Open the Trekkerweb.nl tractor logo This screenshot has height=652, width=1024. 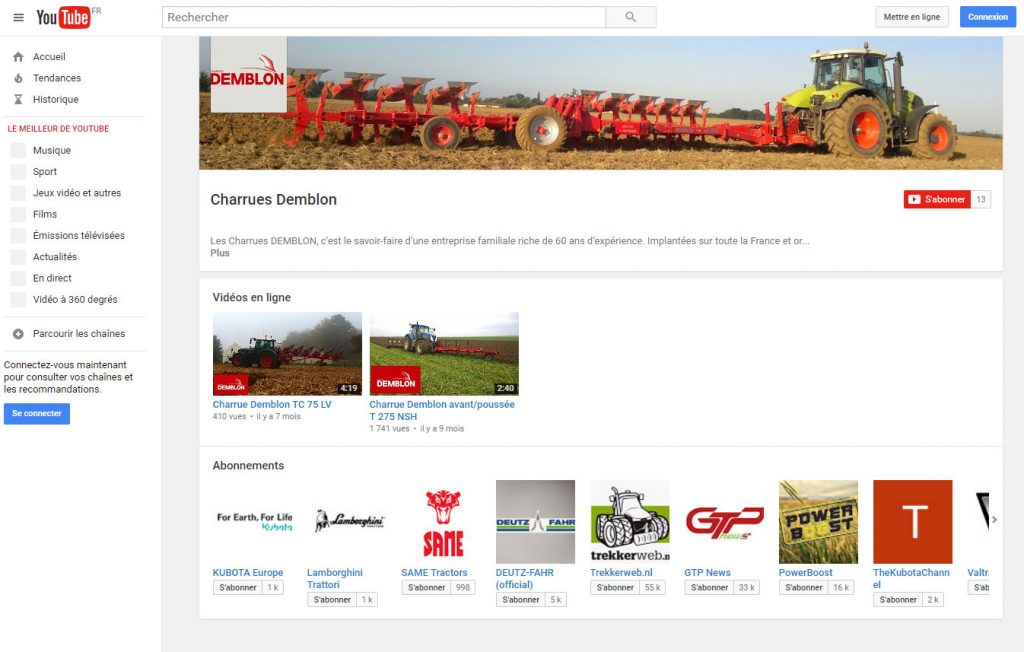(x=630, y=521)
